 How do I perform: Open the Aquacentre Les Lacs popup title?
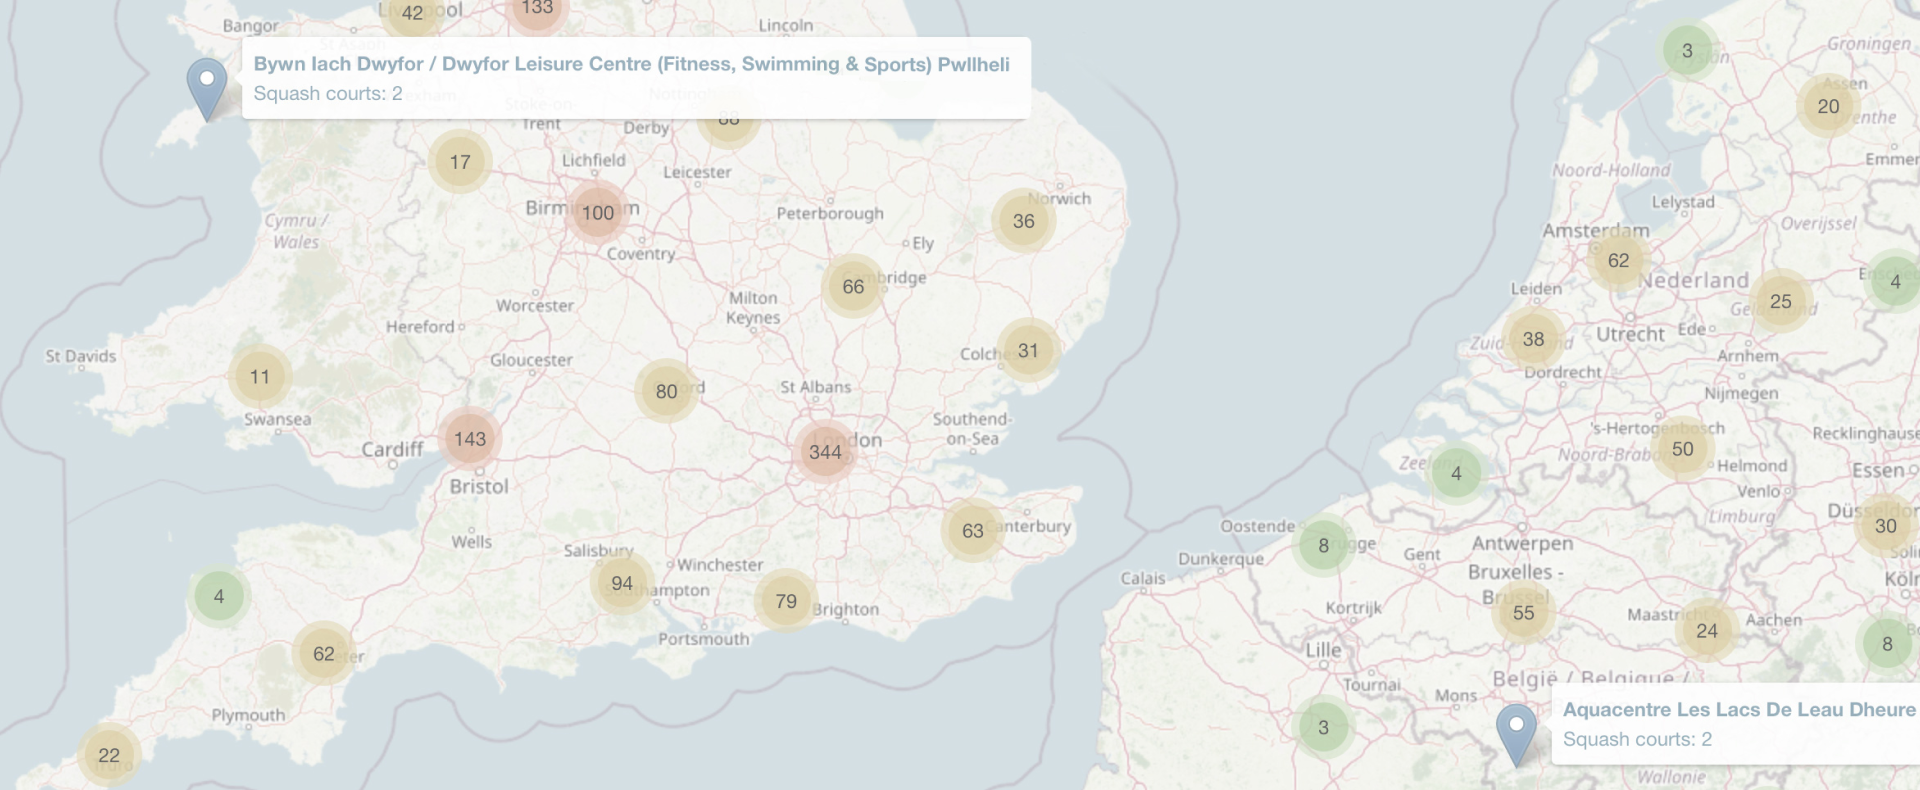click(x=1738, y=709)
